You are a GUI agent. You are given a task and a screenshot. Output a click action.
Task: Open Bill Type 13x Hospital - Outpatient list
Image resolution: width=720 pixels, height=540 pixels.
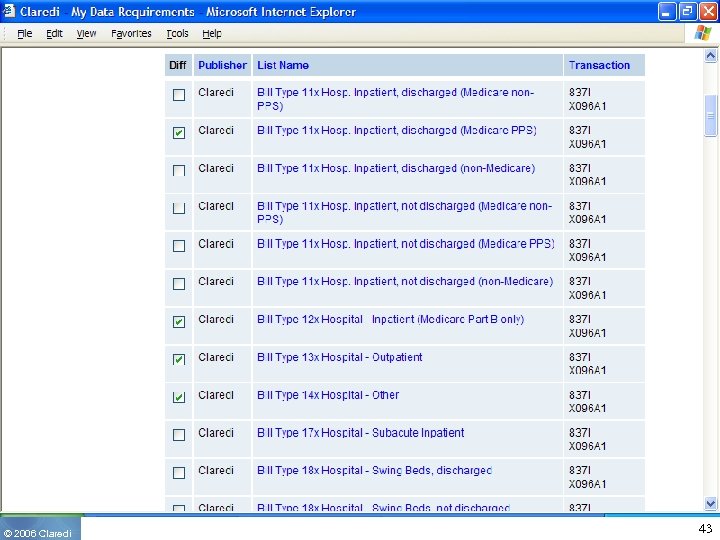(x=340, y=357)
